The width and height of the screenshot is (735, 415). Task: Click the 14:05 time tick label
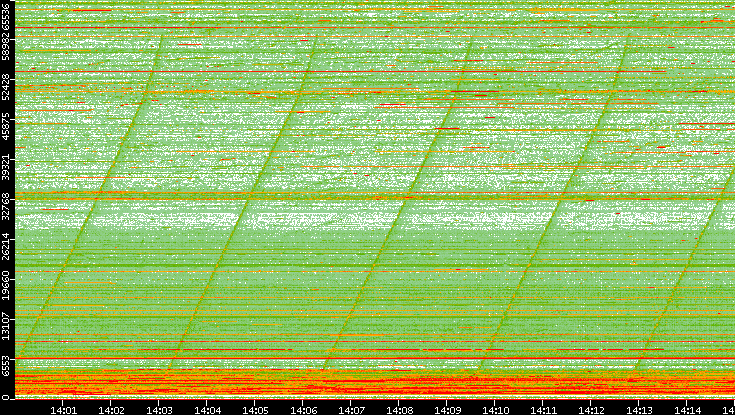[x=255, y=410]
